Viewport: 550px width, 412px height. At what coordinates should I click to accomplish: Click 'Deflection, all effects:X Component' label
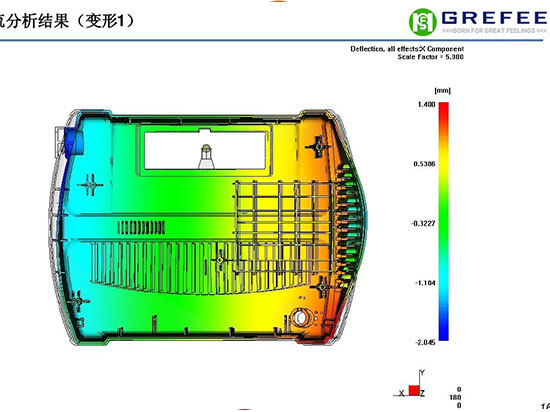(x=407, y=49)
